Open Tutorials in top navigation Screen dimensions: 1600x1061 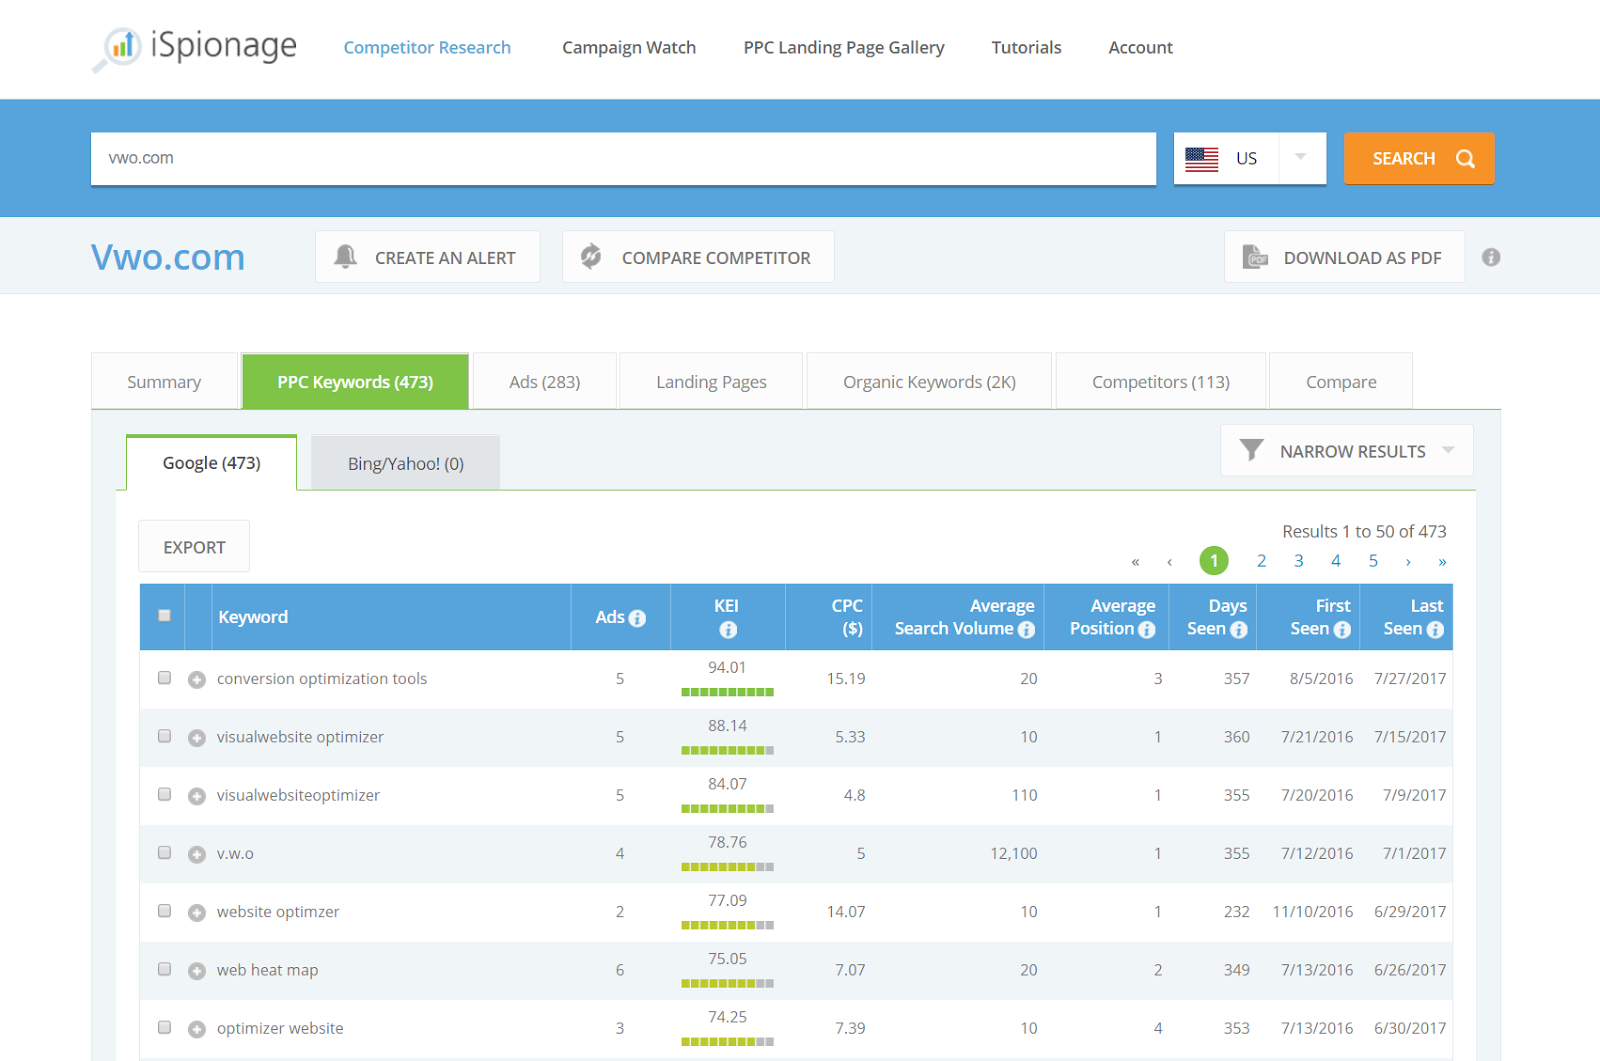point(1026,47)
